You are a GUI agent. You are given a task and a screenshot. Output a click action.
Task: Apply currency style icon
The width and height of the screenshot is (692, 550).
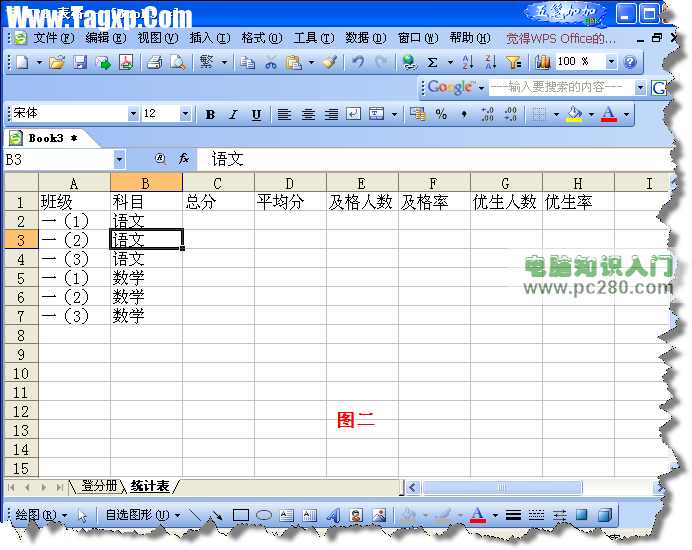click(417, 114)
